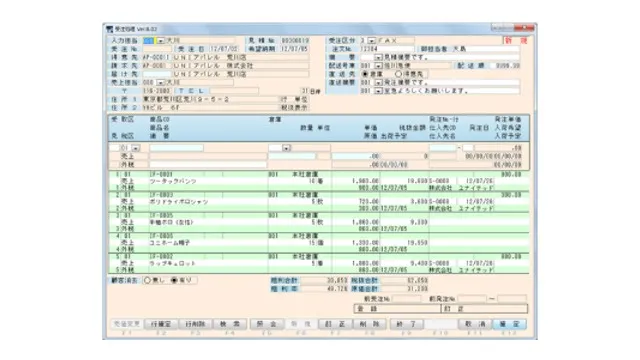Screen dimensions: 640x360
Task: Click the 確定 button
Action: 509,324
